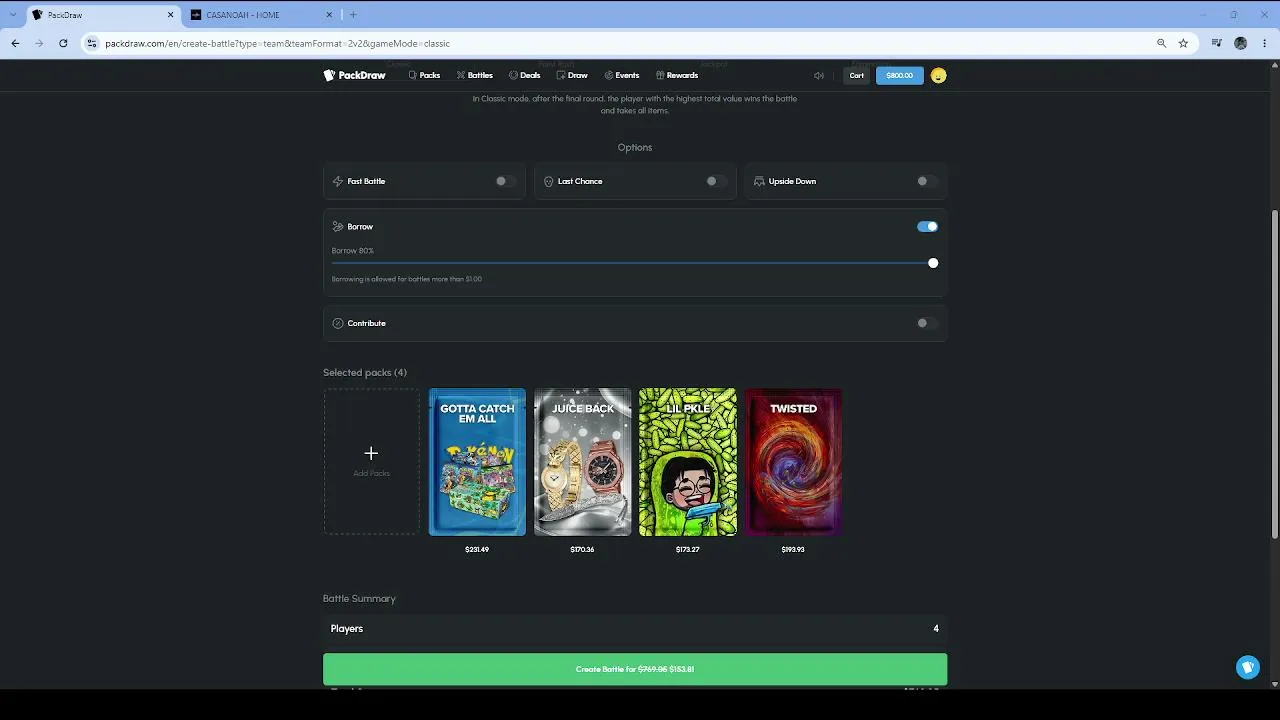Click the PackDraw logo in the site header
Viewport: 1280px width, 720px height.
pyautogui.click(x=355, y=75)
